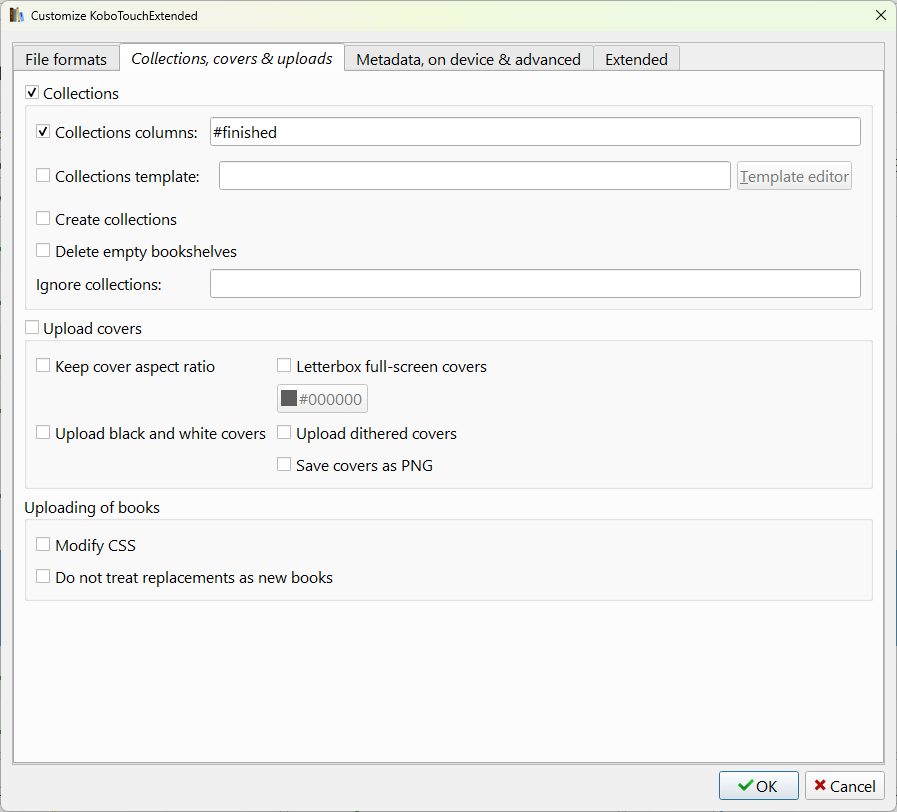Enable Modify CSS option

point(43,545)
